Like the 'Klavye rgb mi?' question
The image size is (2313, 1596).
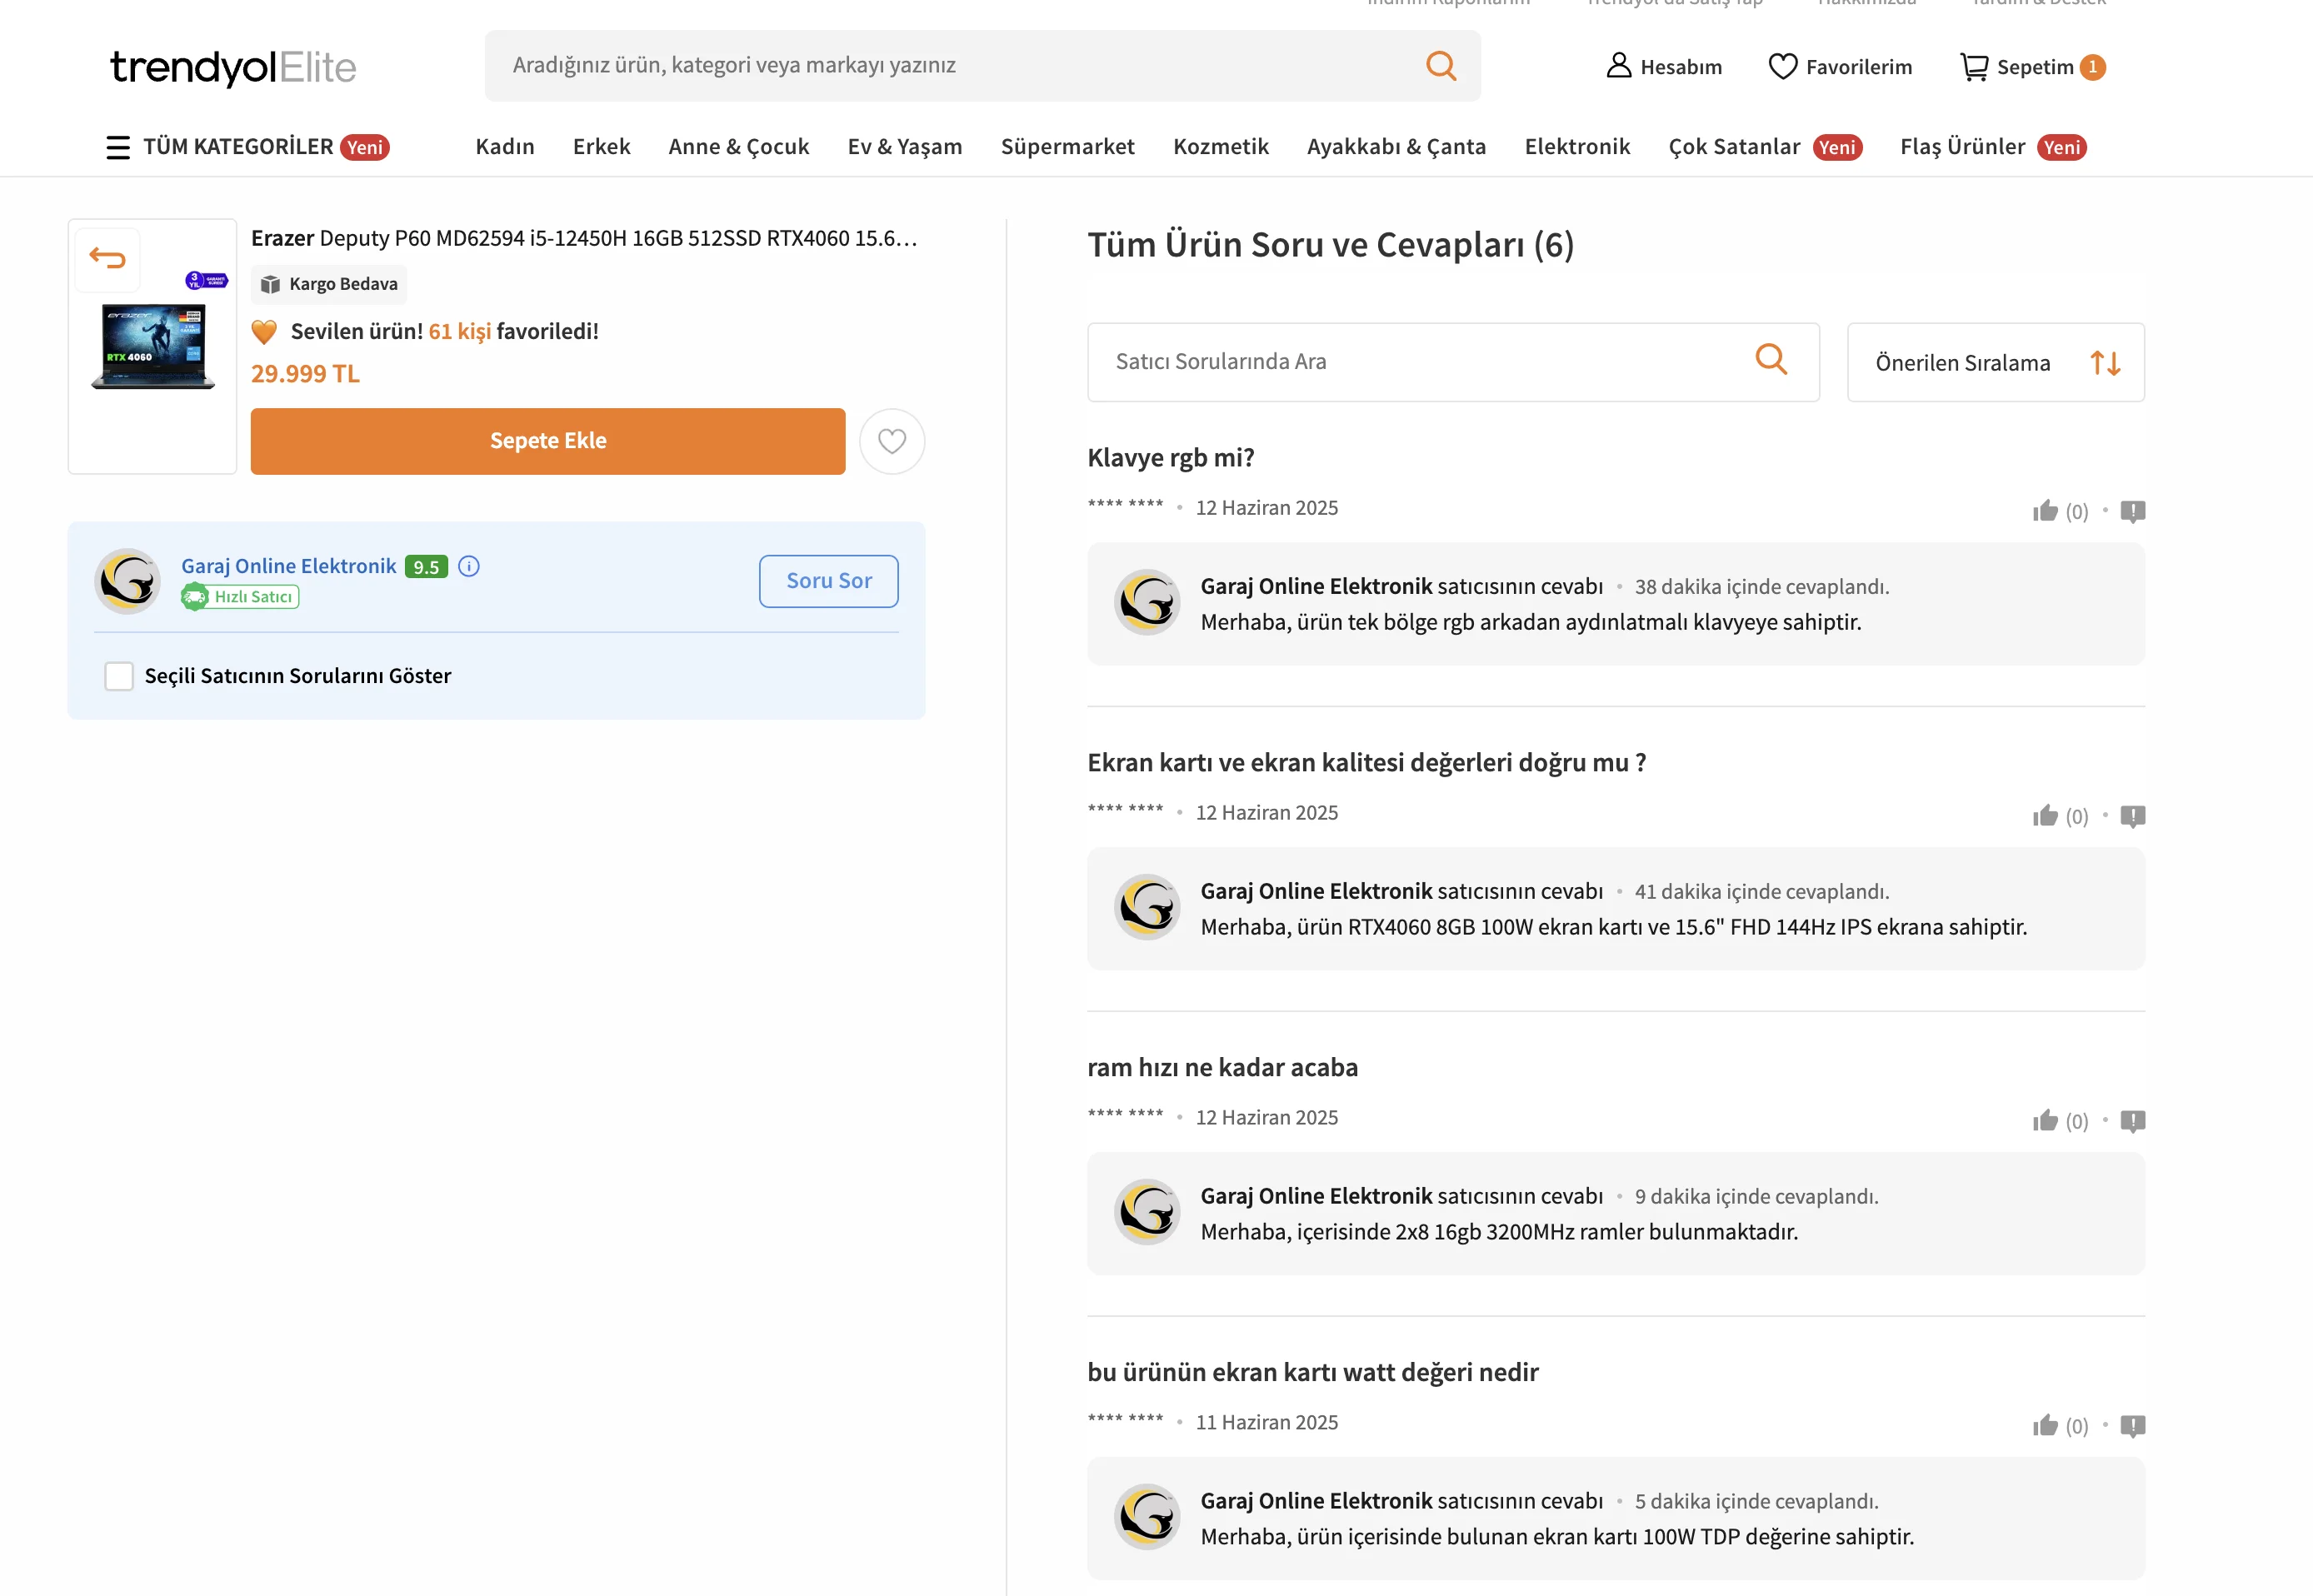pyautogui.click(x=2045, y=511)
